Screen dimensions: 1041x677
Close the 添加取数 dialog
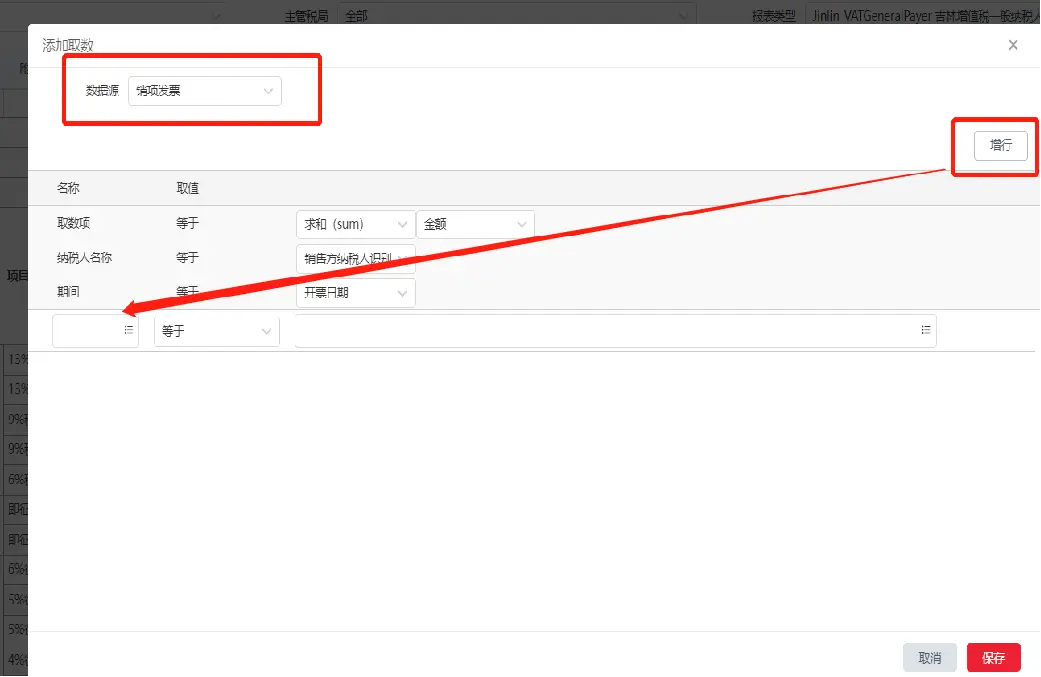pyautogui.click(x=1012, y=45)
